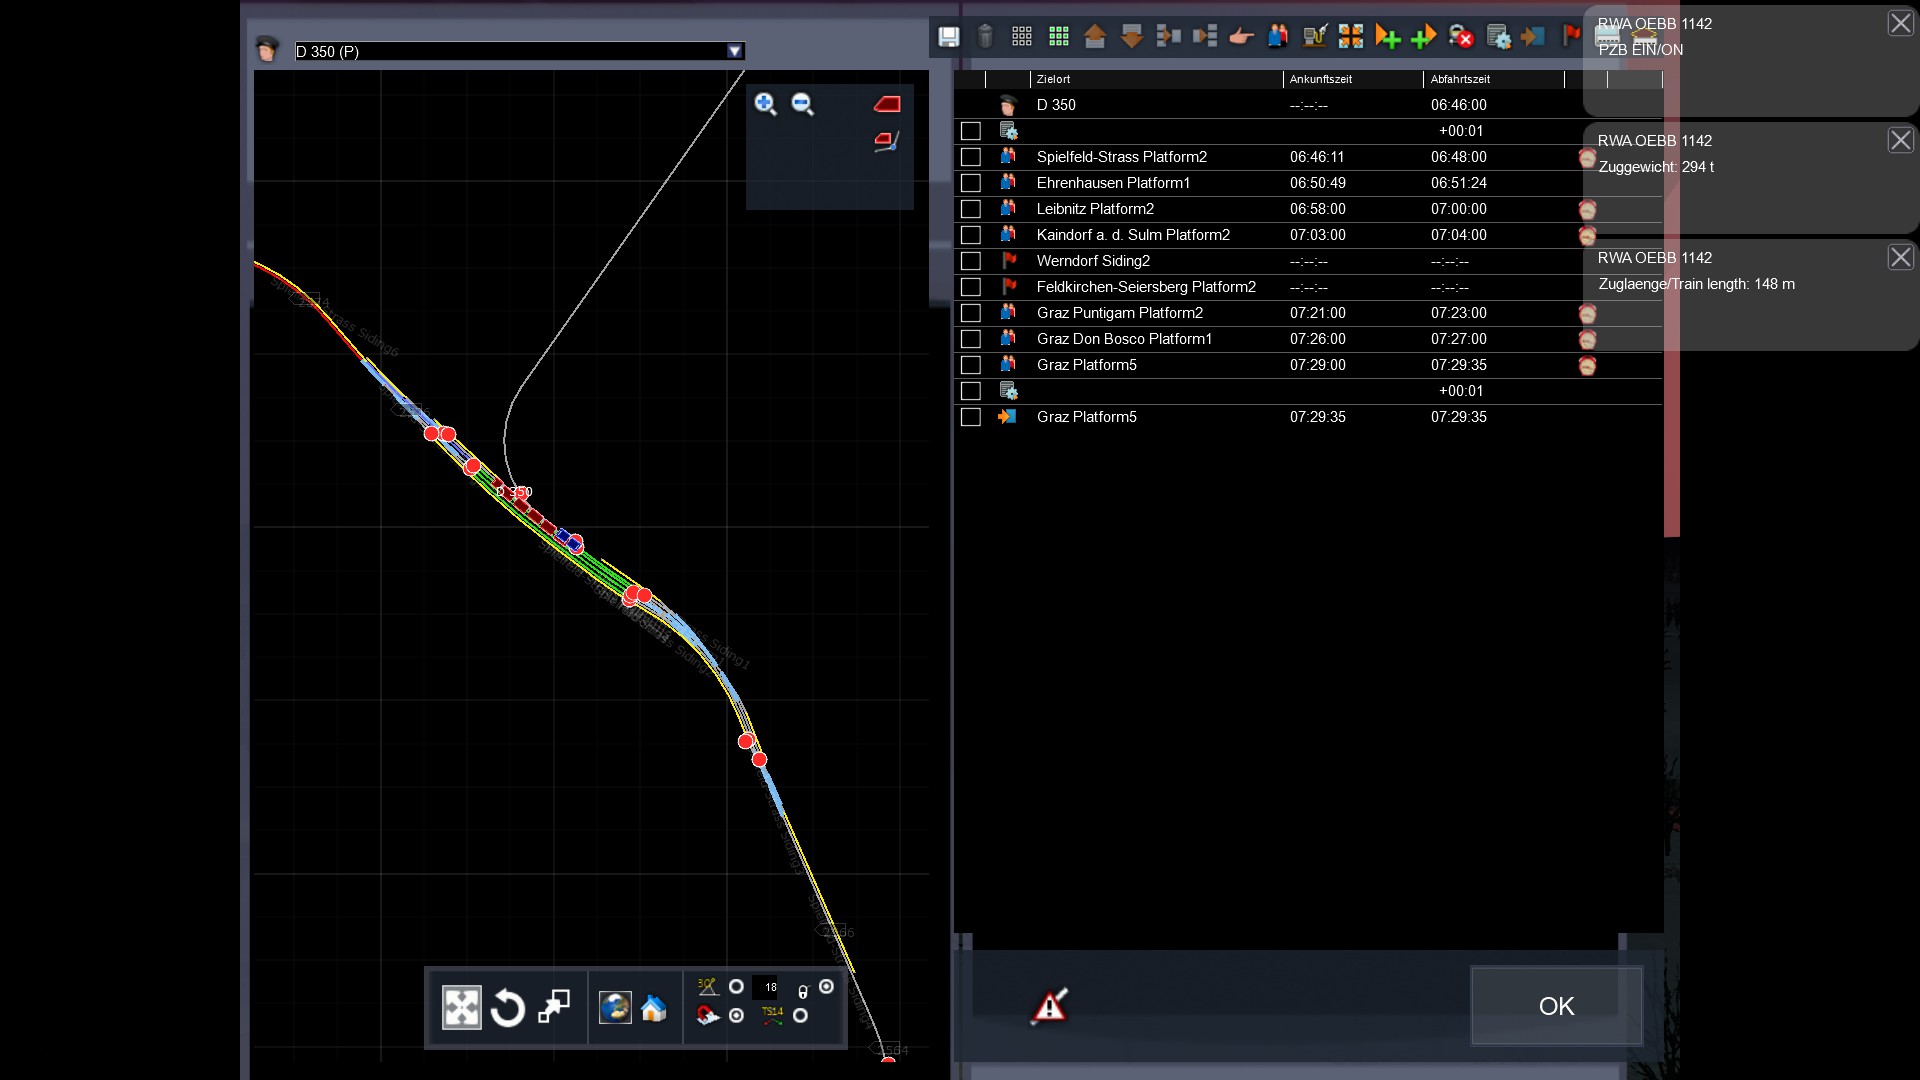Check the Leibnitz Platform2 row checkbox

(970, 209)
